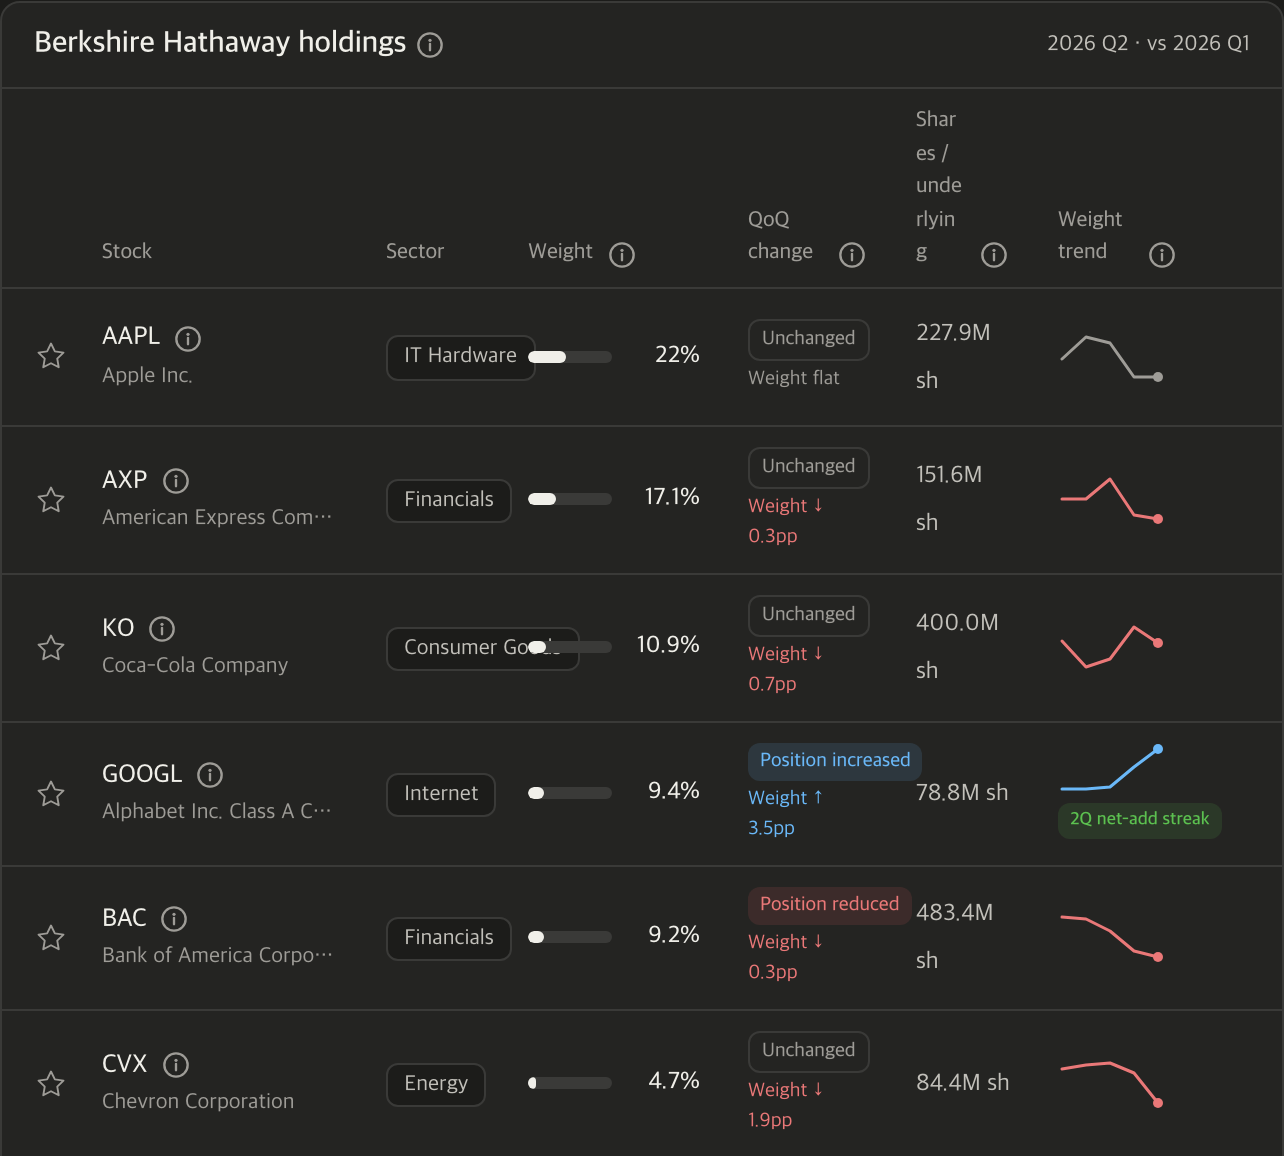Click the 84.4M sh share count
Image resolution: width=1284 pixels, height=1156 pixels.
pyautogui.click(x=963, y=1083)
